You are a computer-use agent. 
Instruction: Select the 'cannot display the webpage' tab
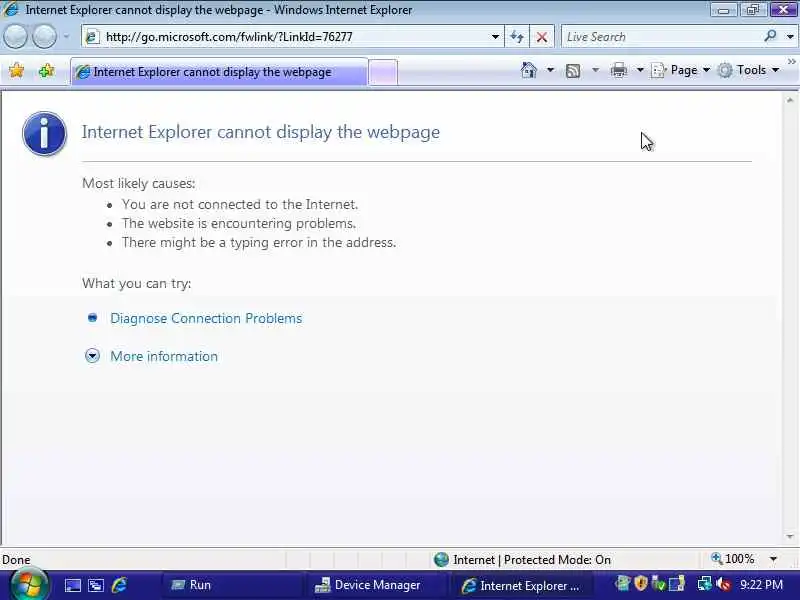[219, 72]
